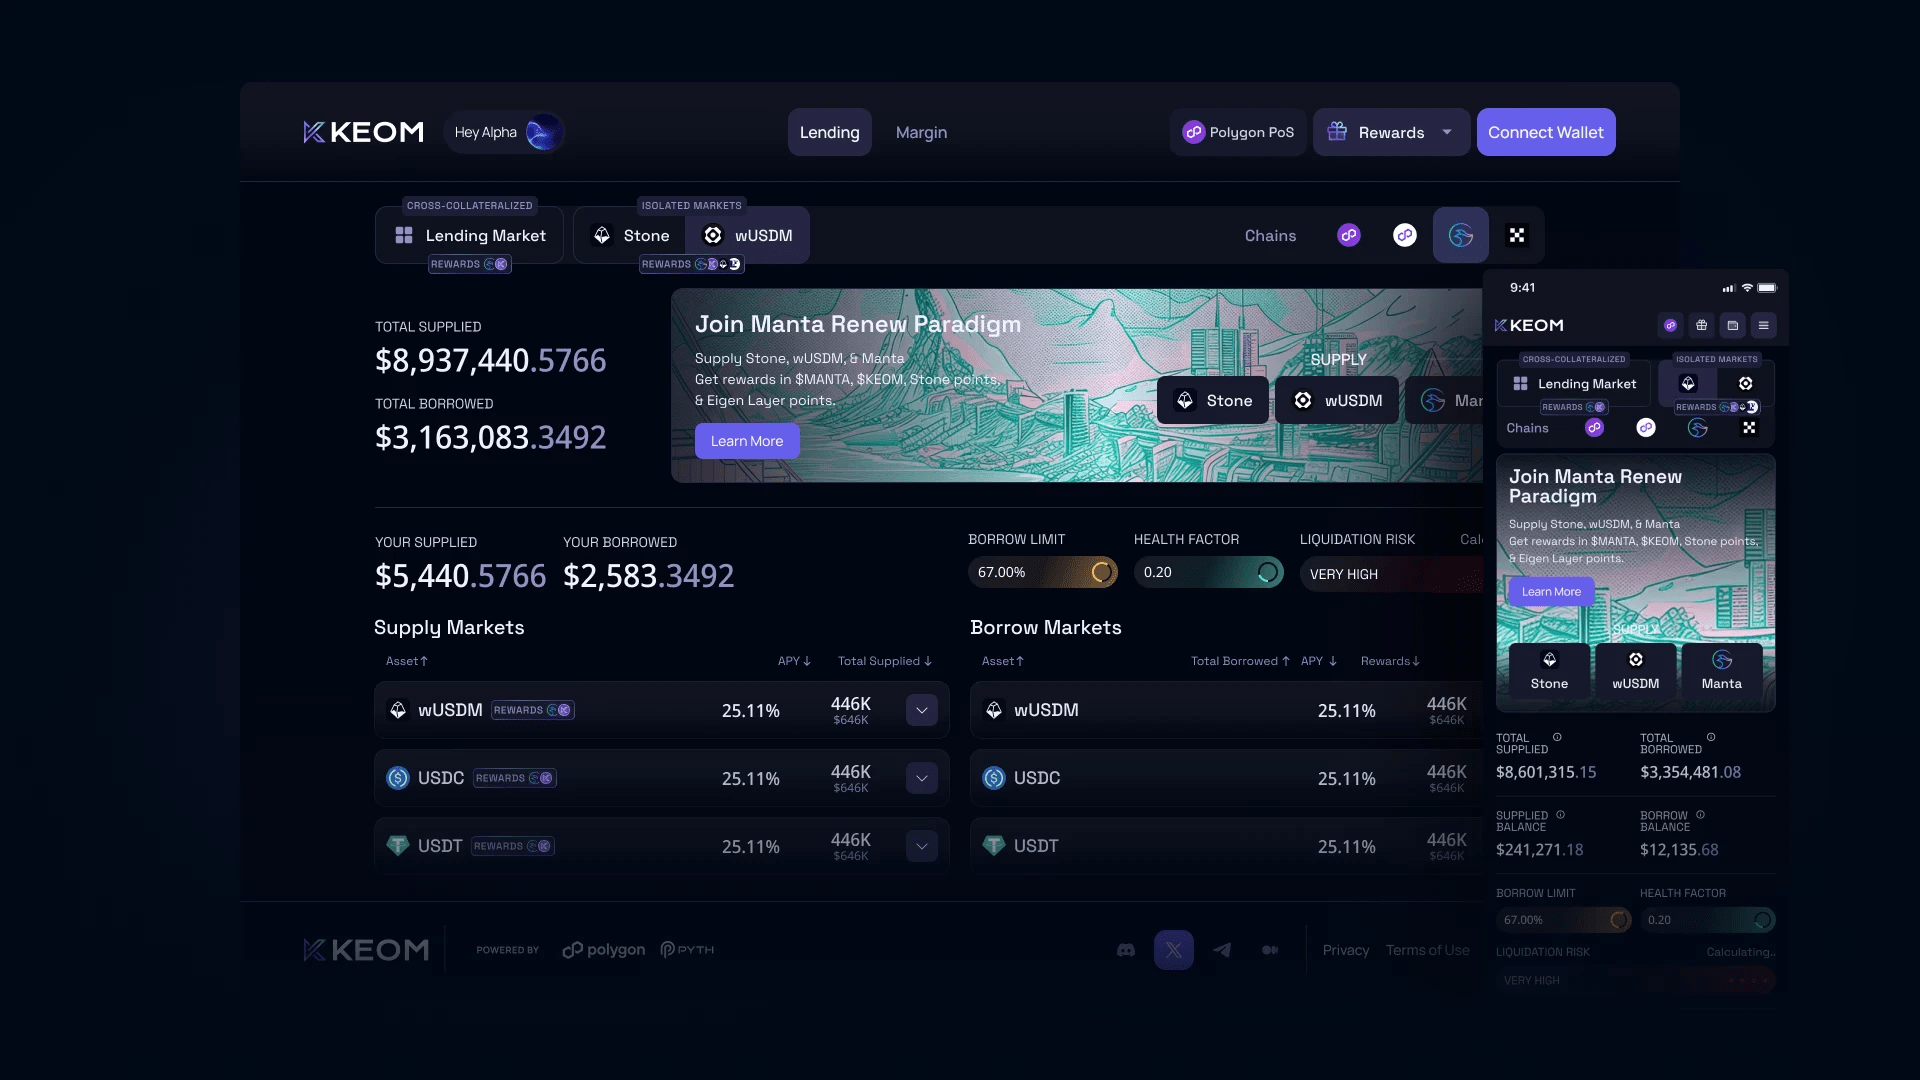The image size is (1920, 1080).
Task: Sort borrow markets by Total Borrowed
Action: tap(1240, 661)
